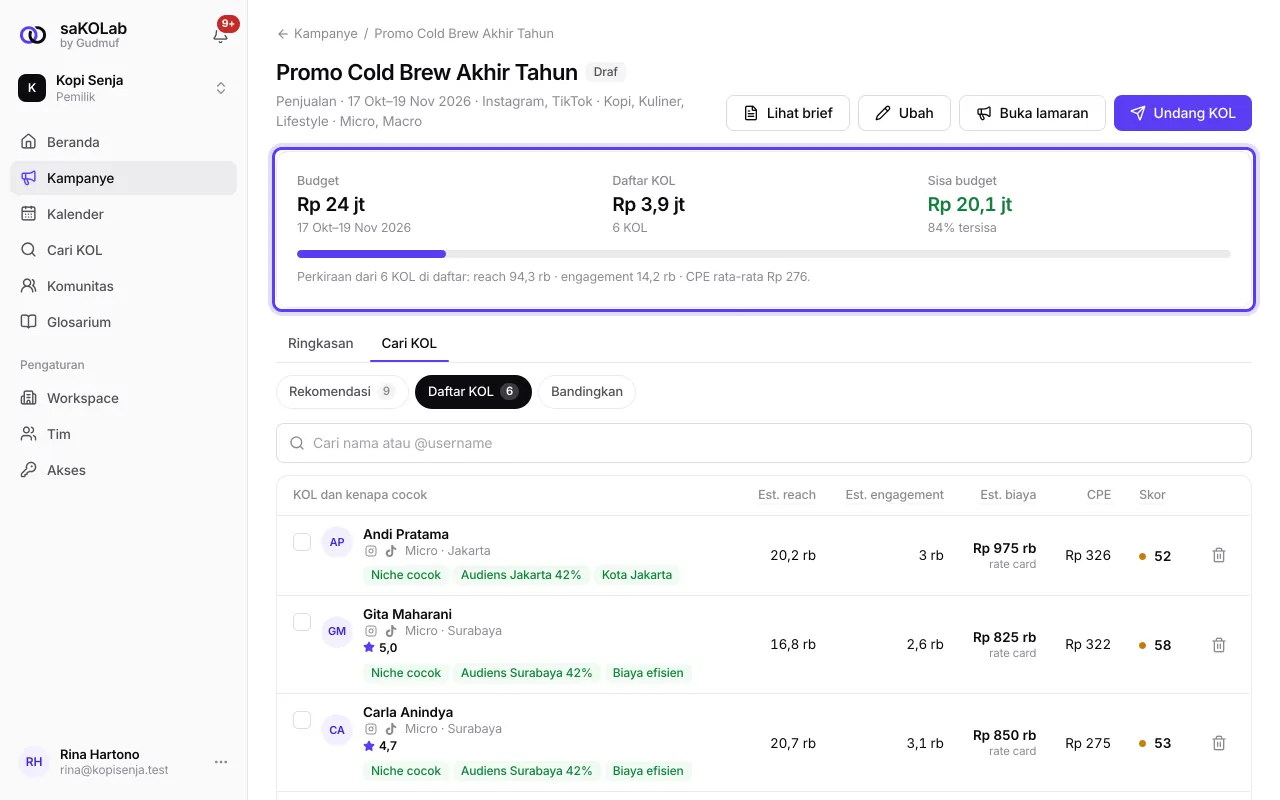Tick the Carla Anindya checkbox
This screenshot has height=800, width=1280.
click(x=302, y=720)
